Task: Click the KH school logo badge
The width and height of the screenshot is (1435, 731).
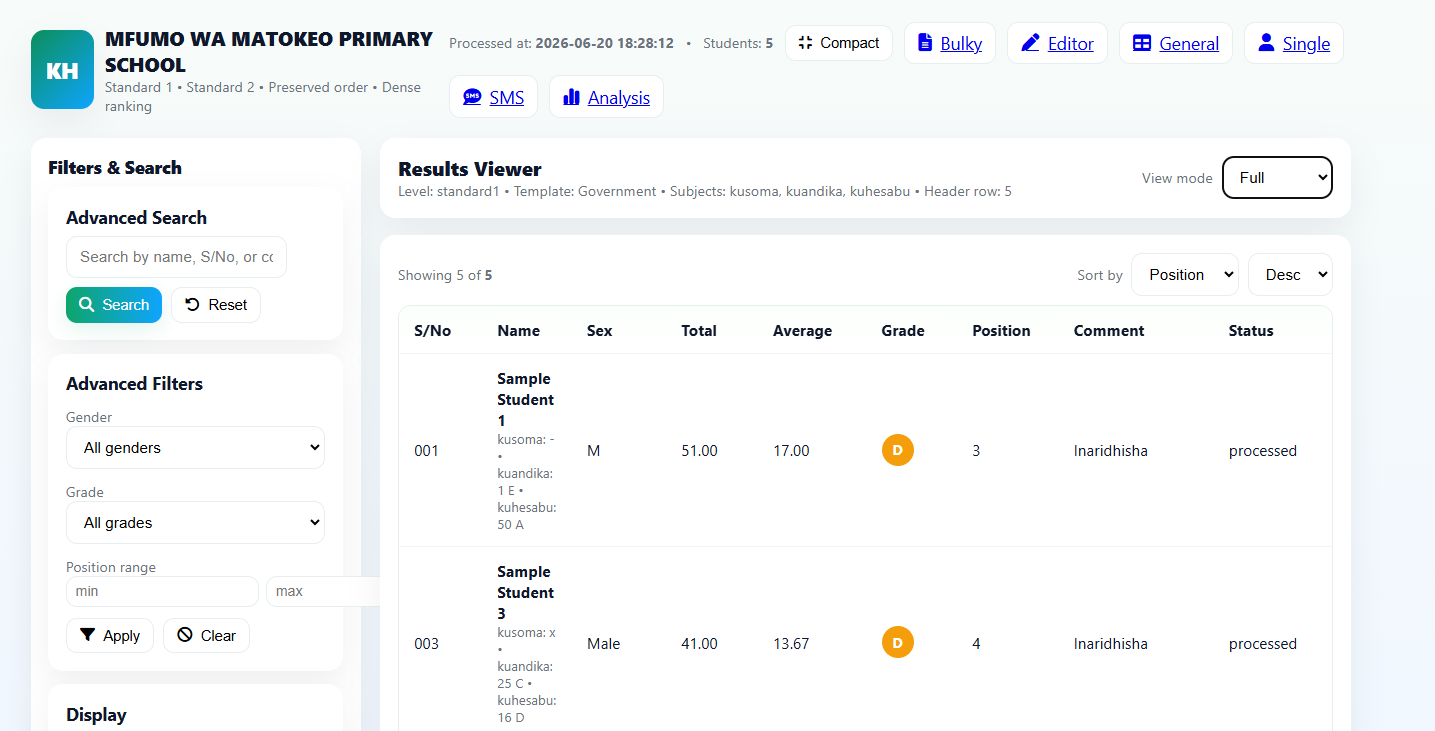Action: (62, 70)
